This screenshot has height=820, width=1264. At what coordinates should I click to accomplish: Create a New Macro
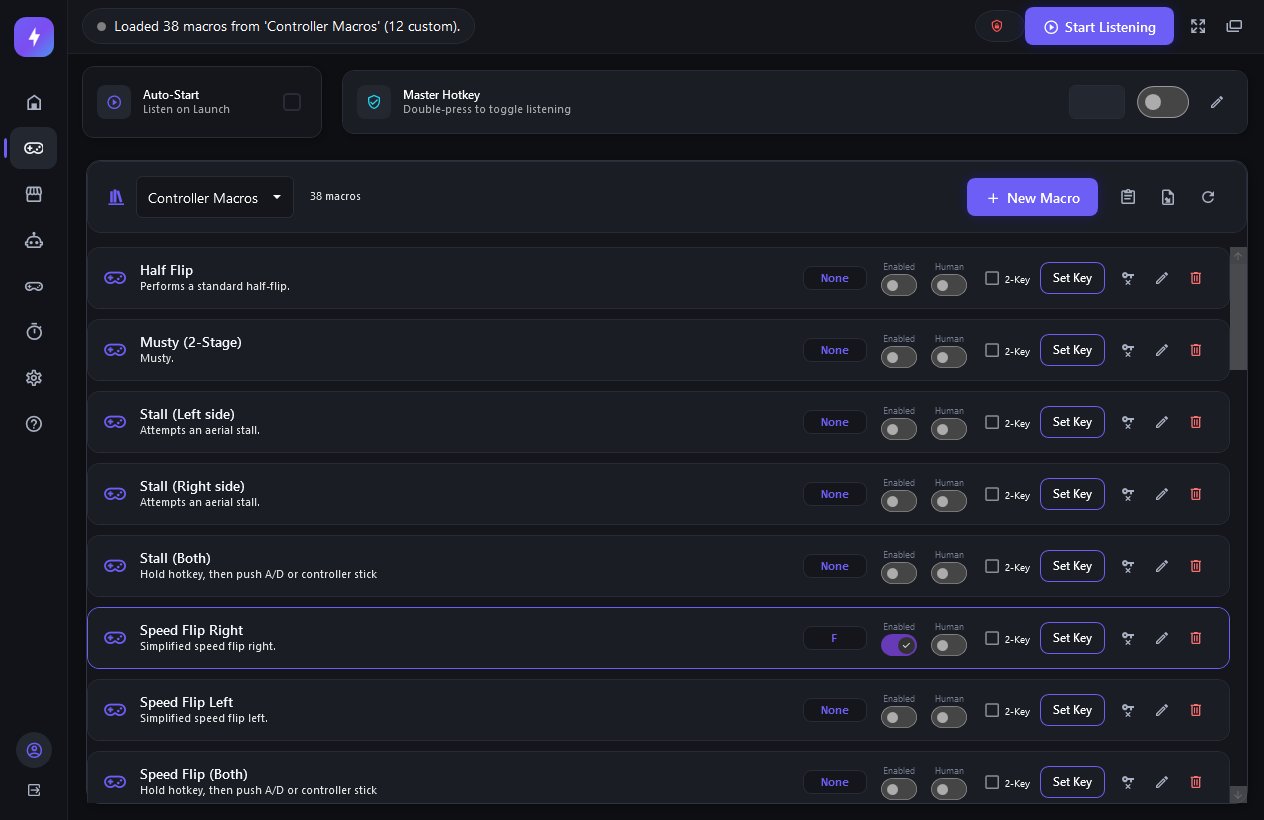pyautogui.click(x=1032, y=197)
